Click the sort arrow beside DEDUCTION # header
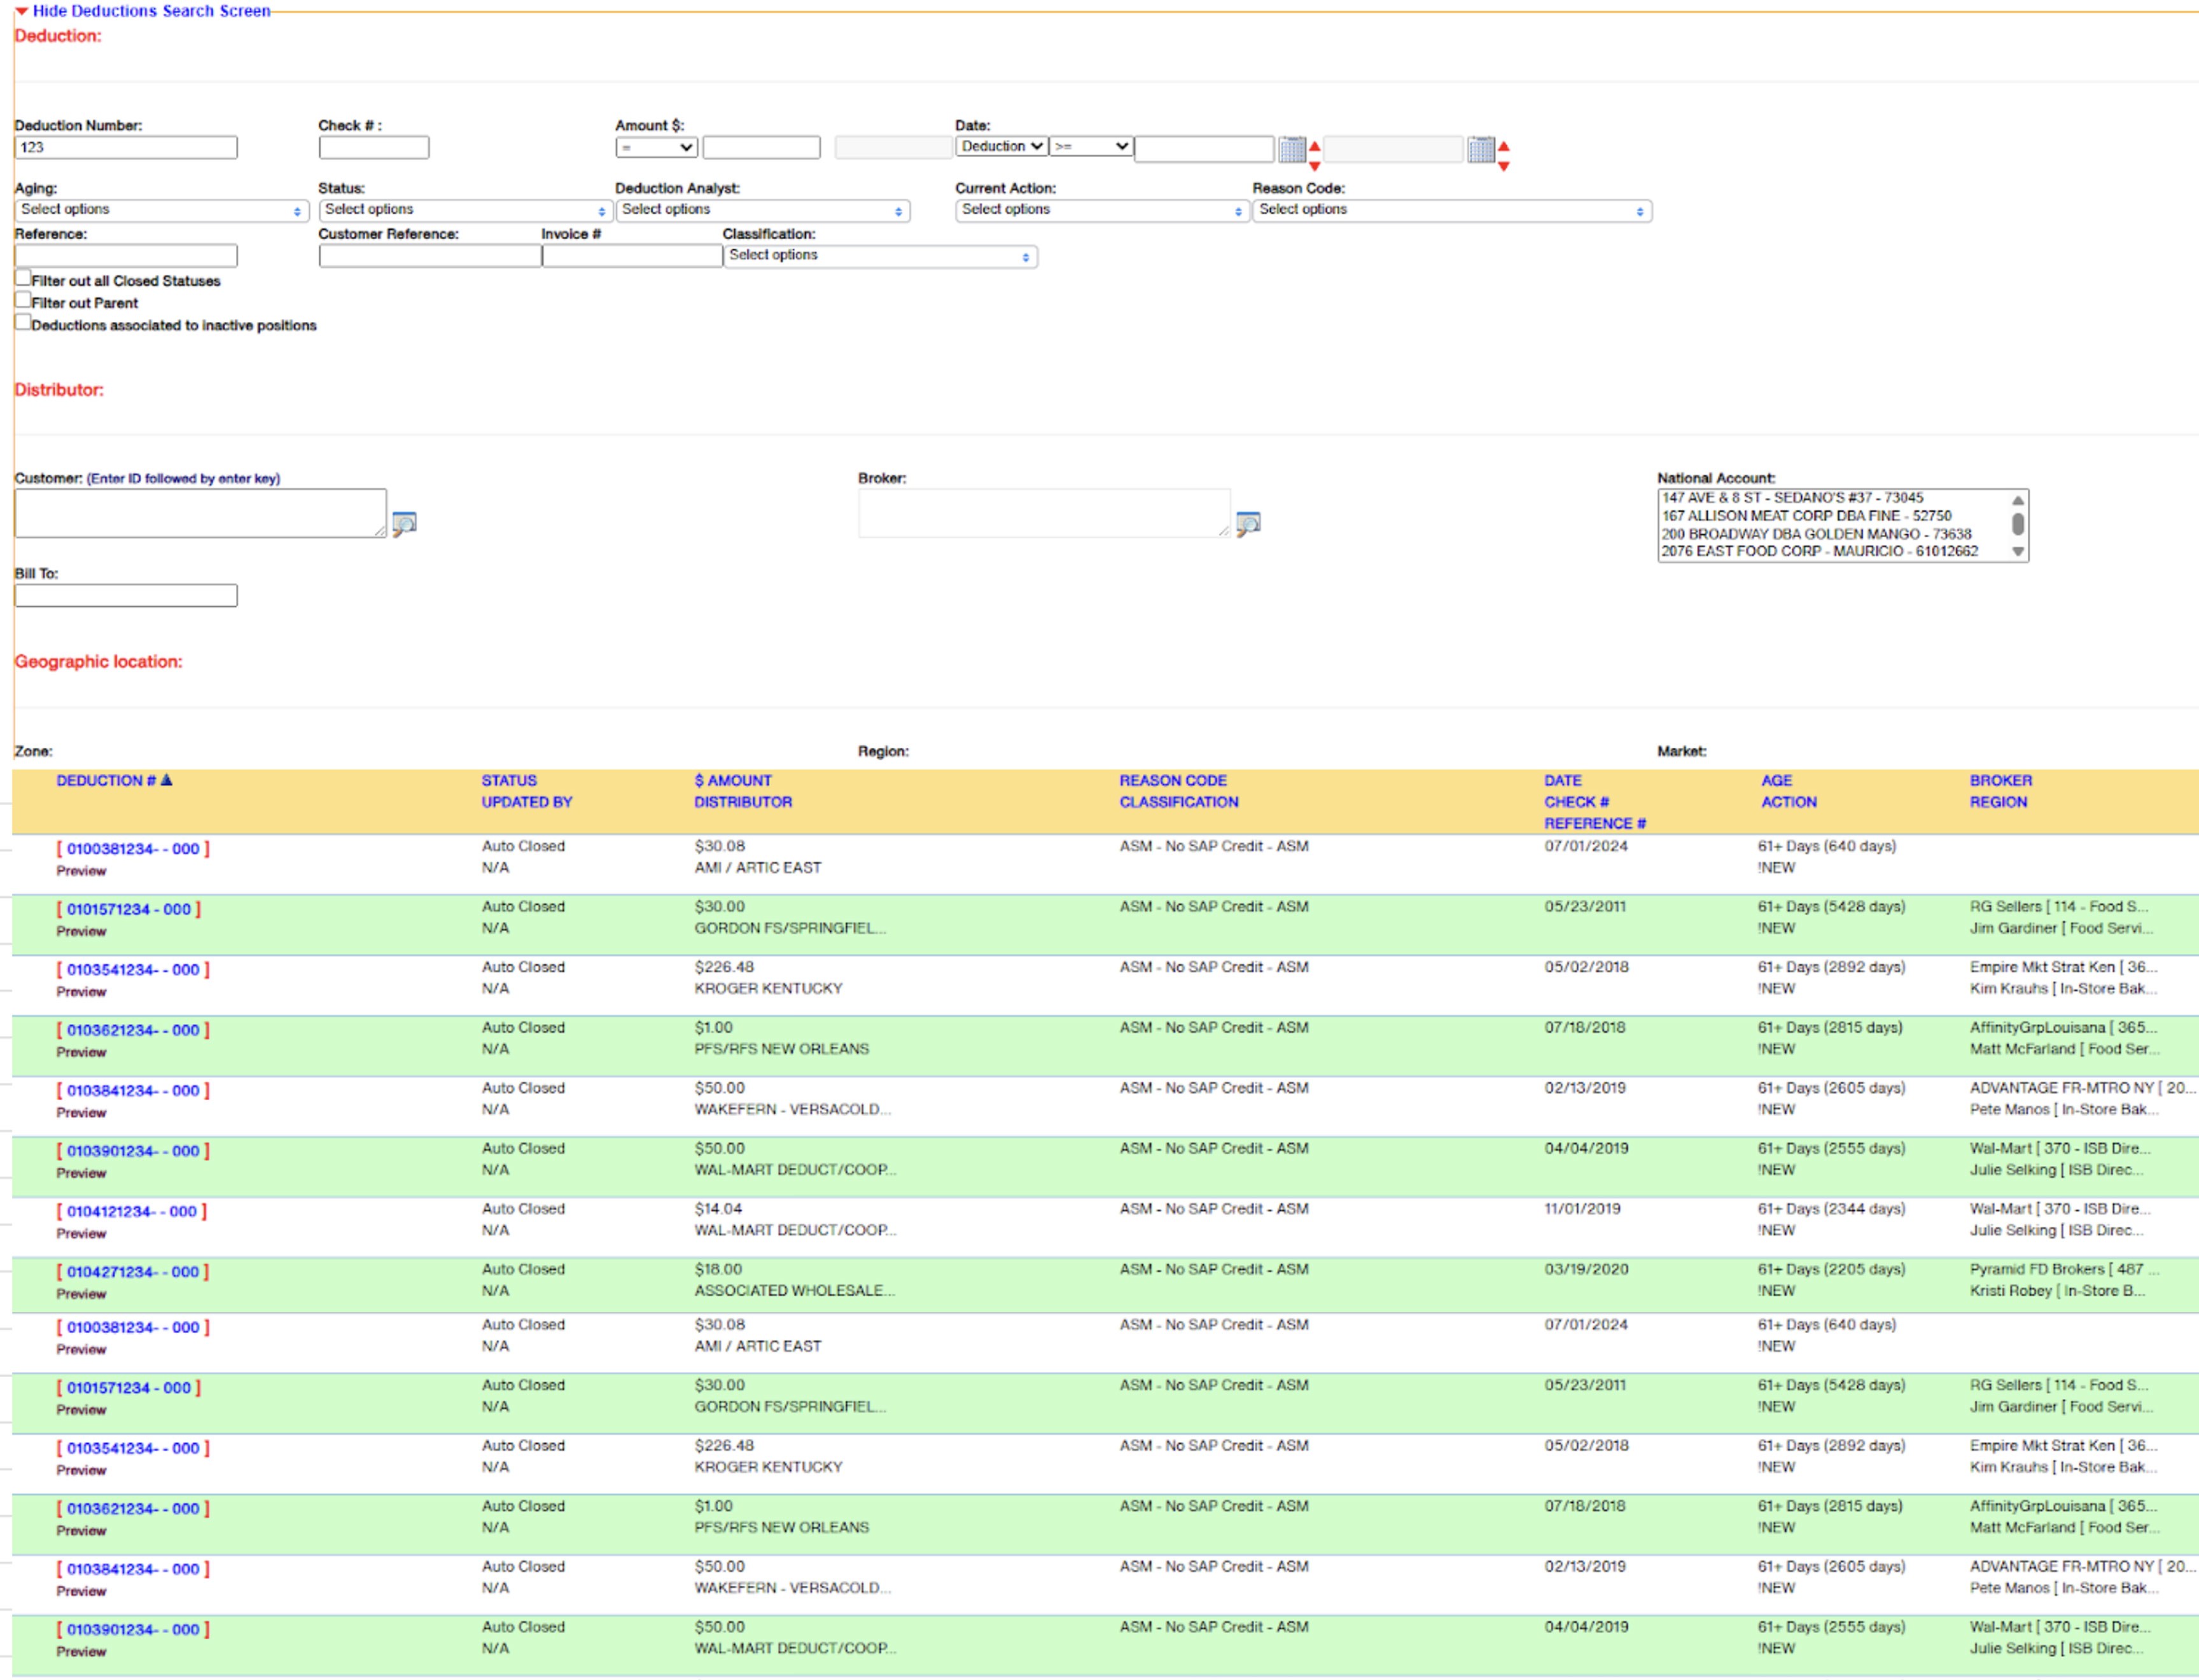Viewport: 2199px width, 1680px height. coord(167,780)
